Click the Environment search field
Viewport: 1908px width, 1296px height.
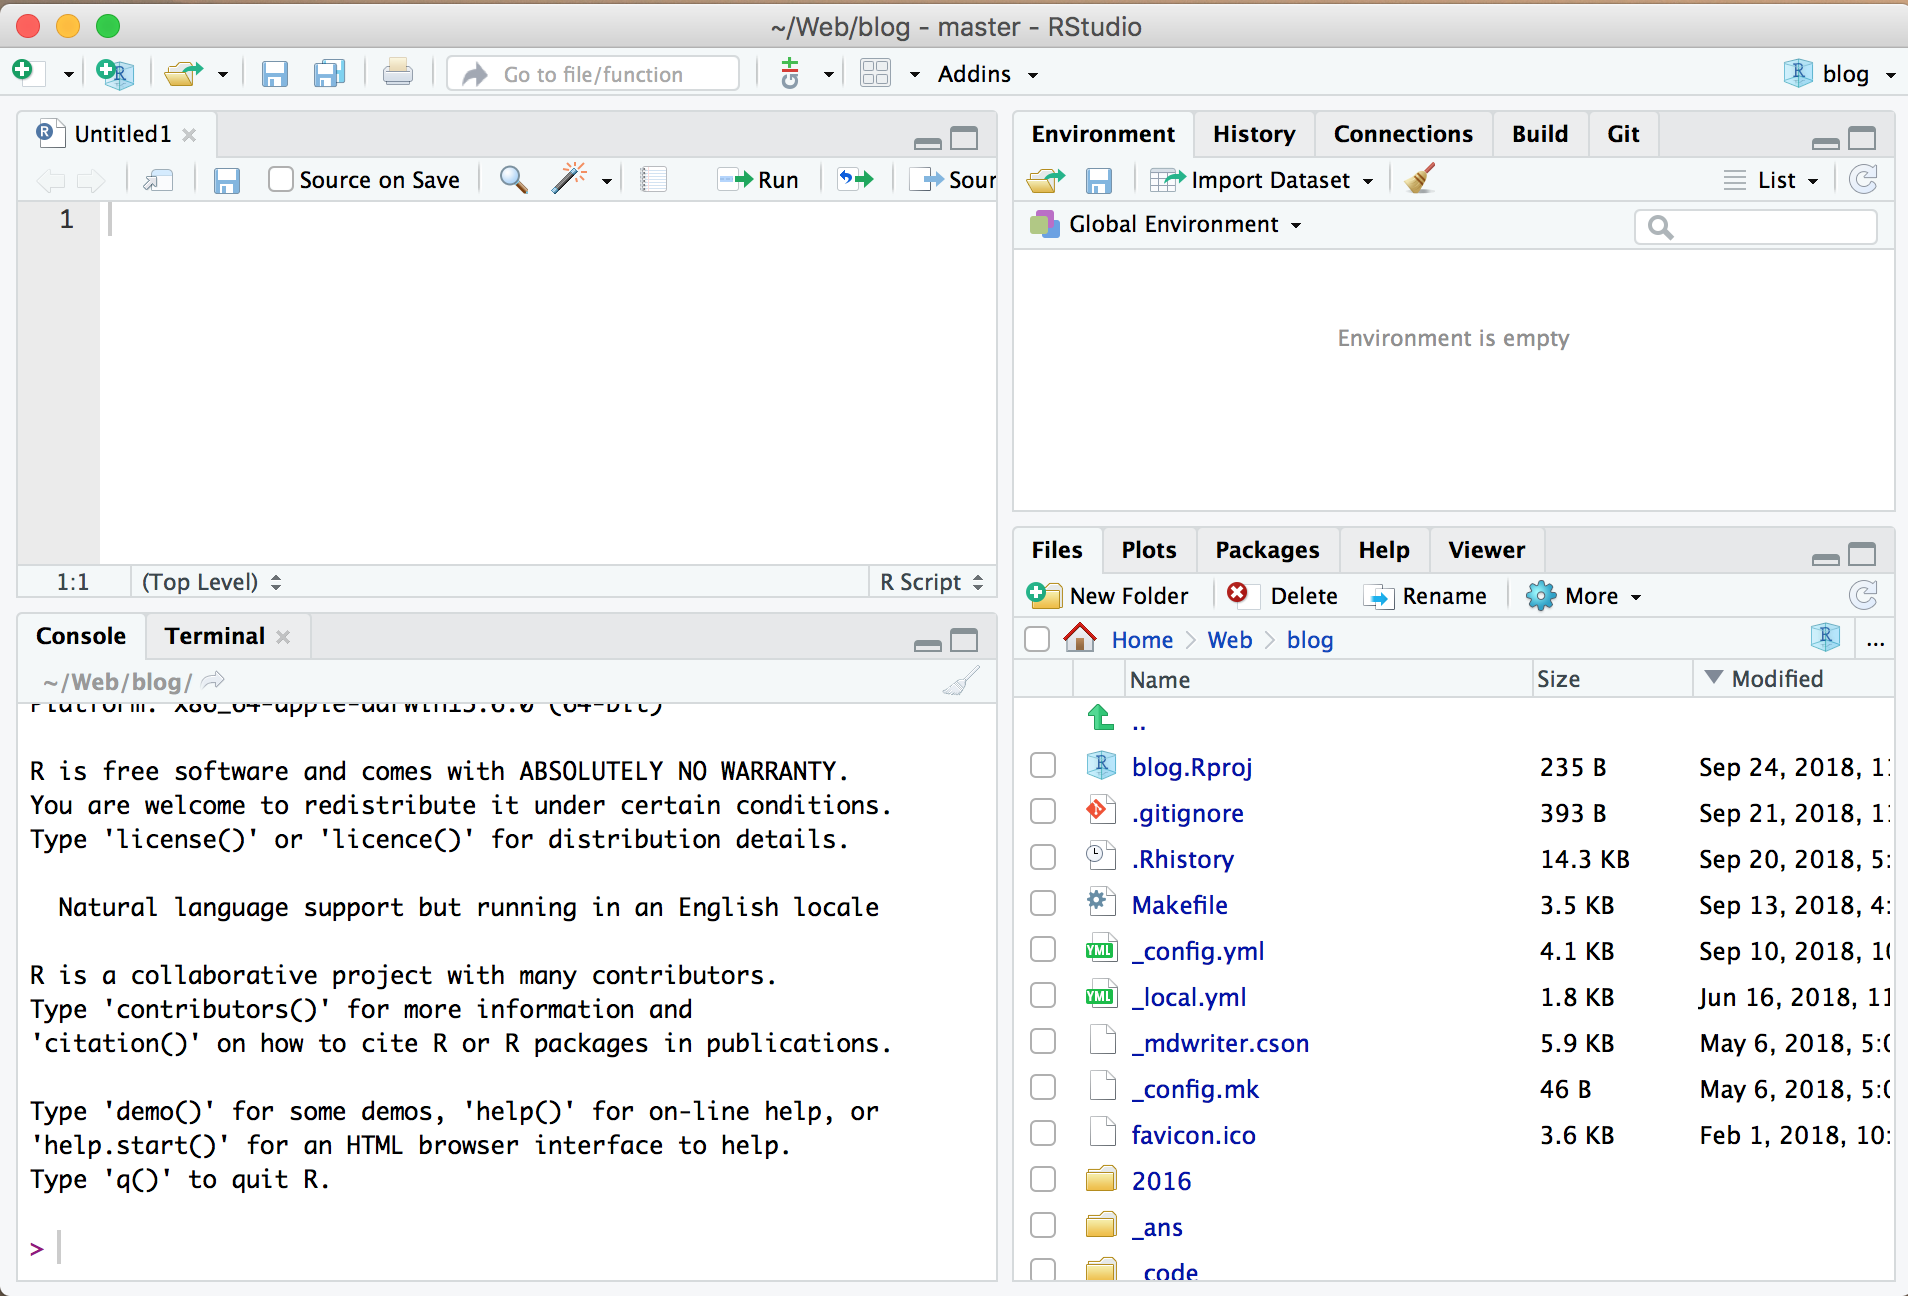[x=1756, y=227]
